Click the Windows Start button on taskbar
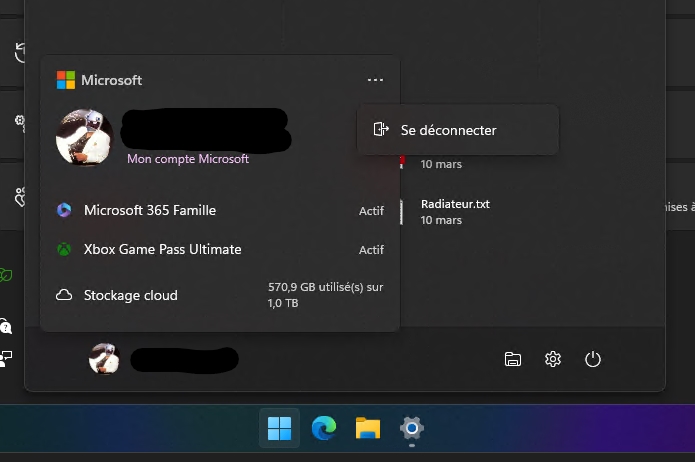This screenshot has height=462, width=695. tap(280, 429)
